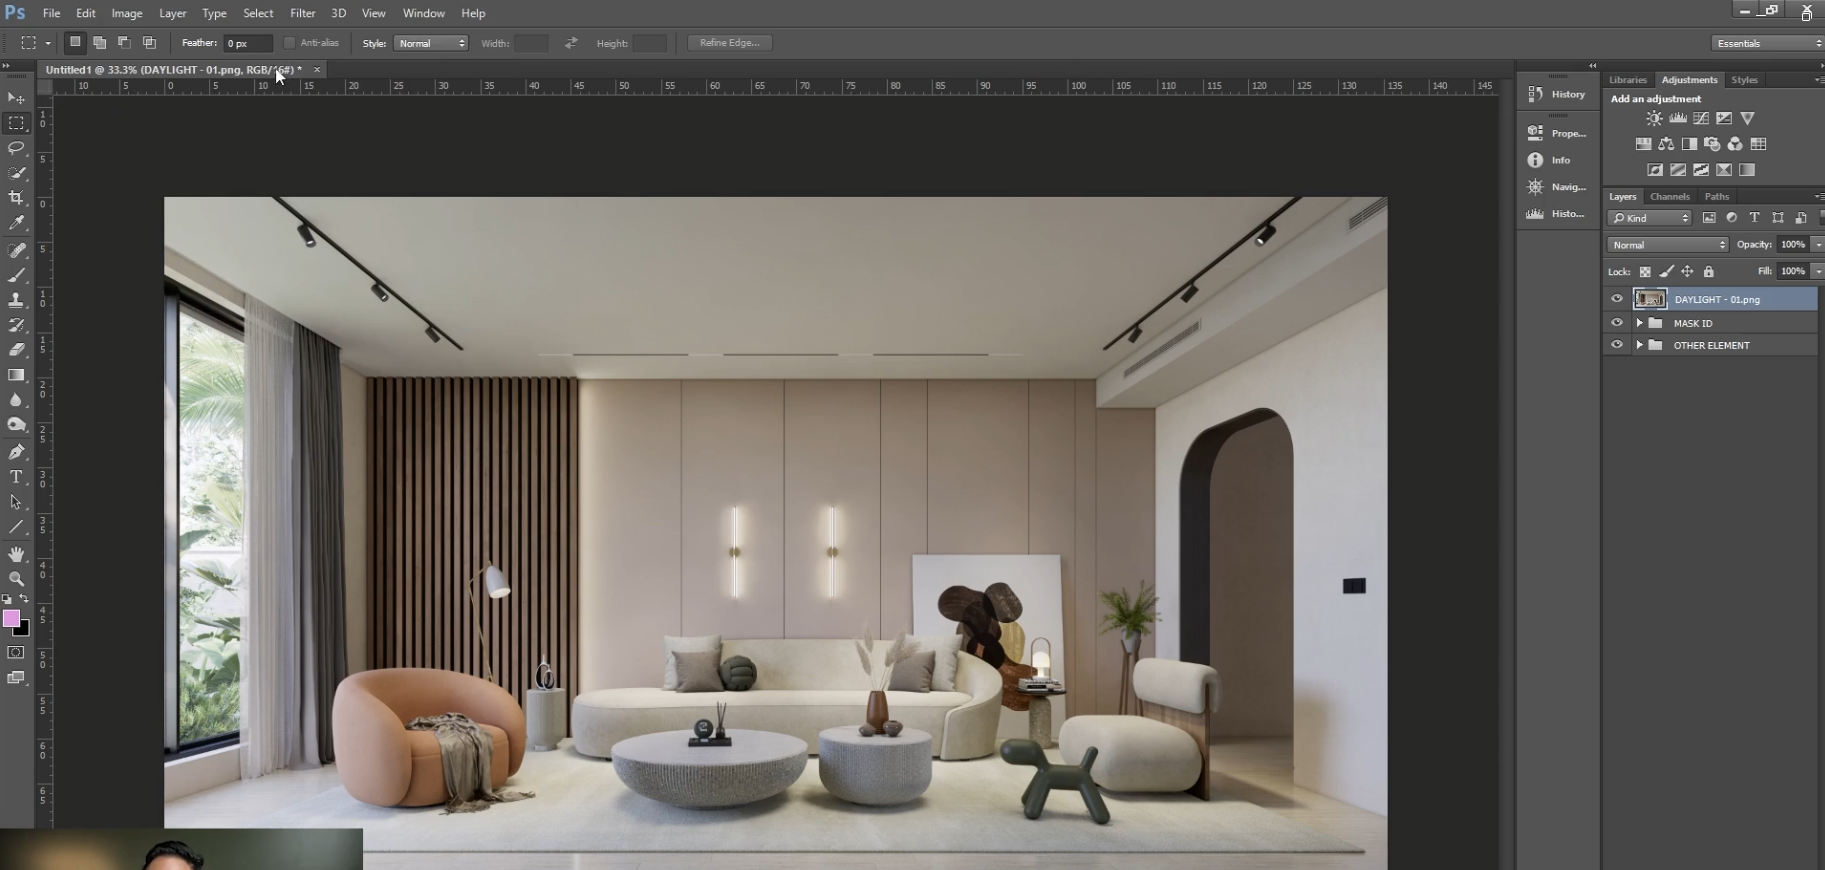The image size is (1825, 870).
Task: Open the Properties collapsed panel
Action: (1557, 133)
